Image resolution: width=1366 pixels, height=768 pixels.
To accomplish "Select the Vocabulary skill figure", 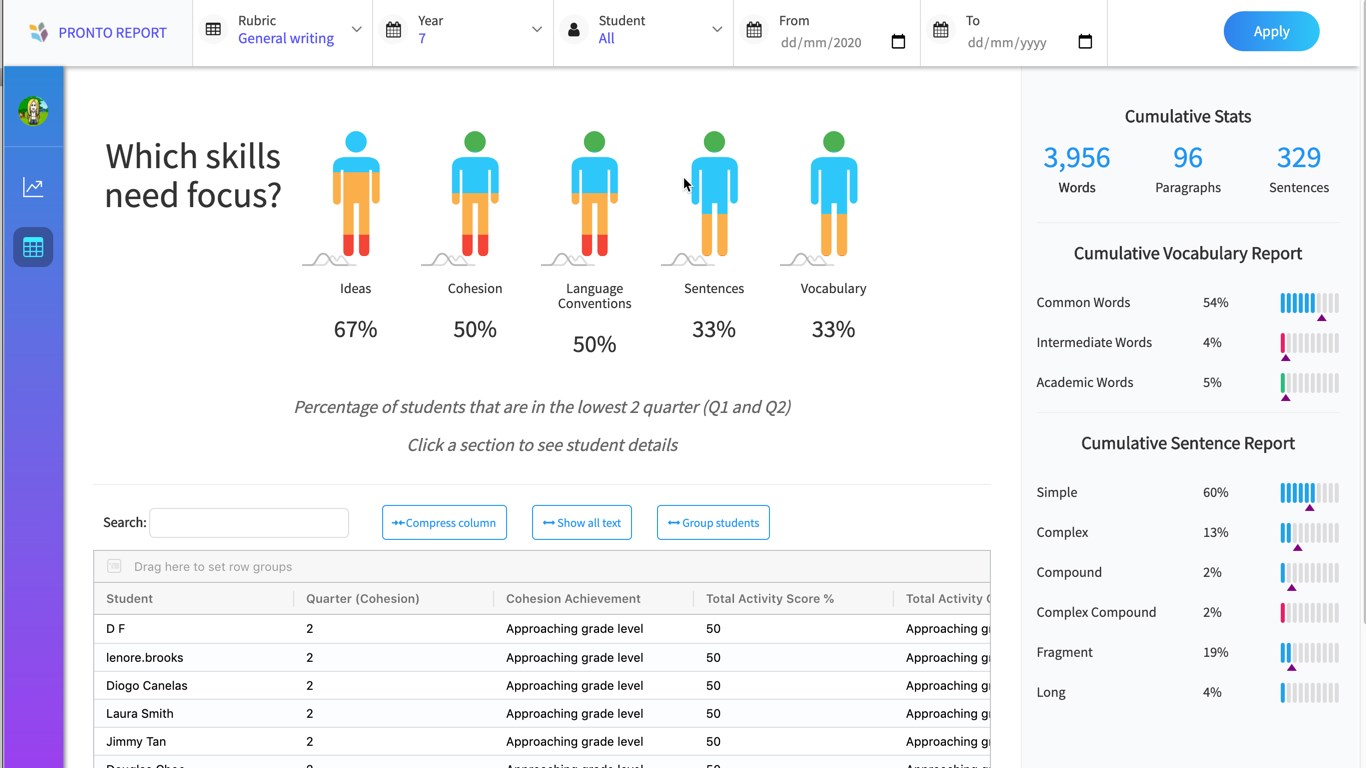I will 833,194.
